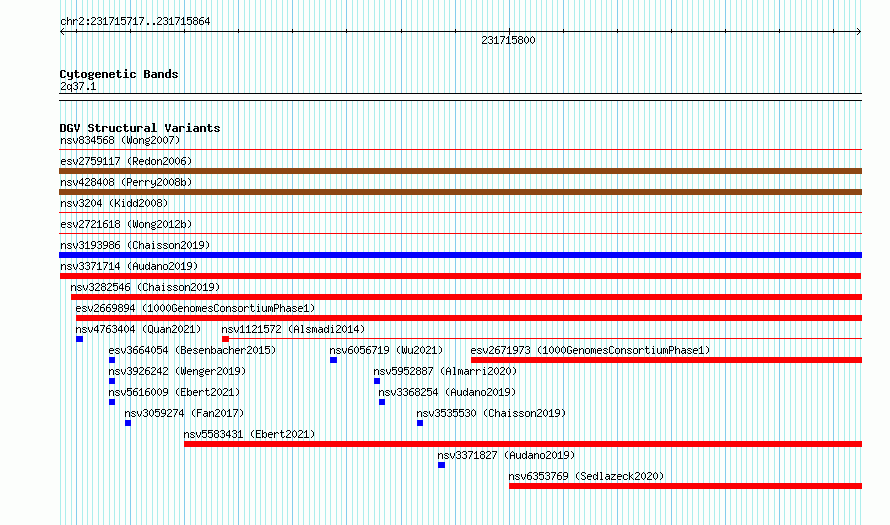Image resolution: width=890 pixels, height=525 pixels.
Task: Select the esv2759117 (Redon2006) brown bar
Action: [460, 171]
